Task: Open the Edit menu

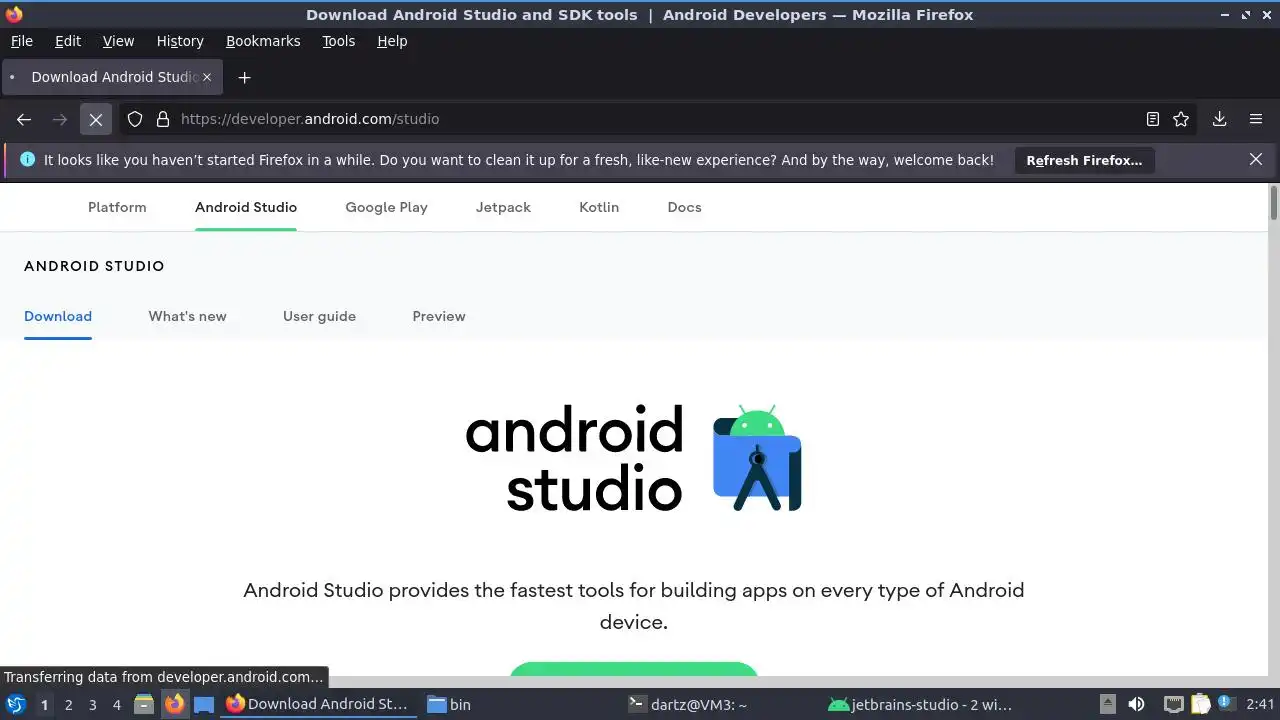Action: [68, 41]
